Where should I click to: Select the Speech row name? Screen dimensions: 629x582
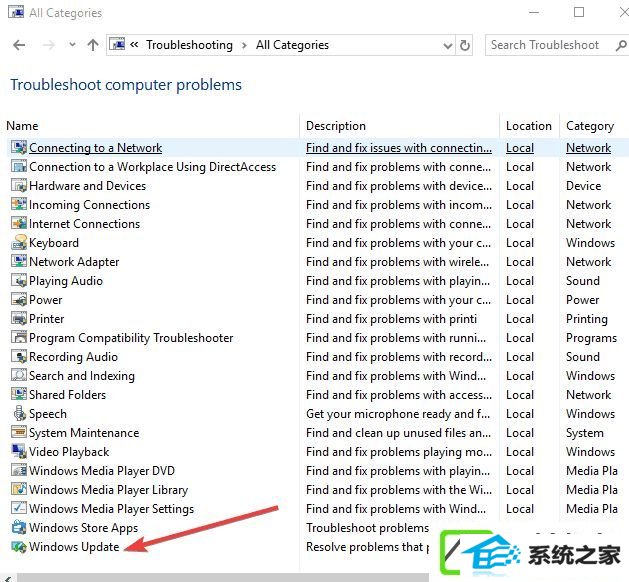tap(48, 414)
